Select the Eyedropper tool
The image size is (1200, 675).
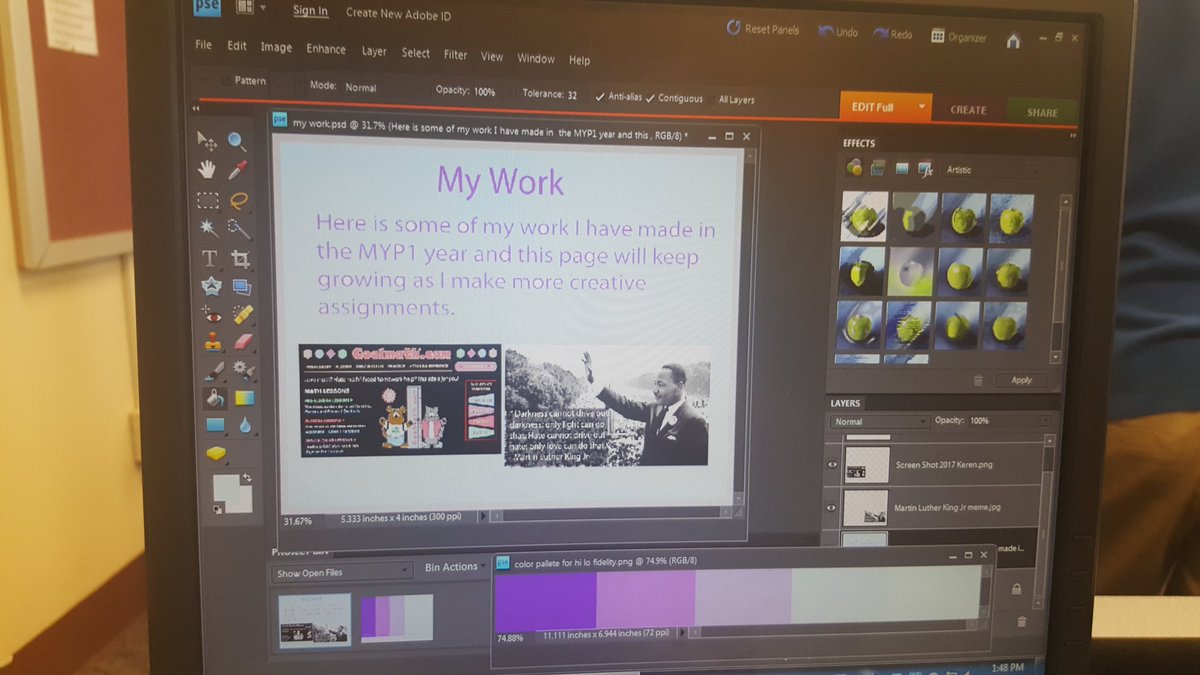tap(238, 170)
